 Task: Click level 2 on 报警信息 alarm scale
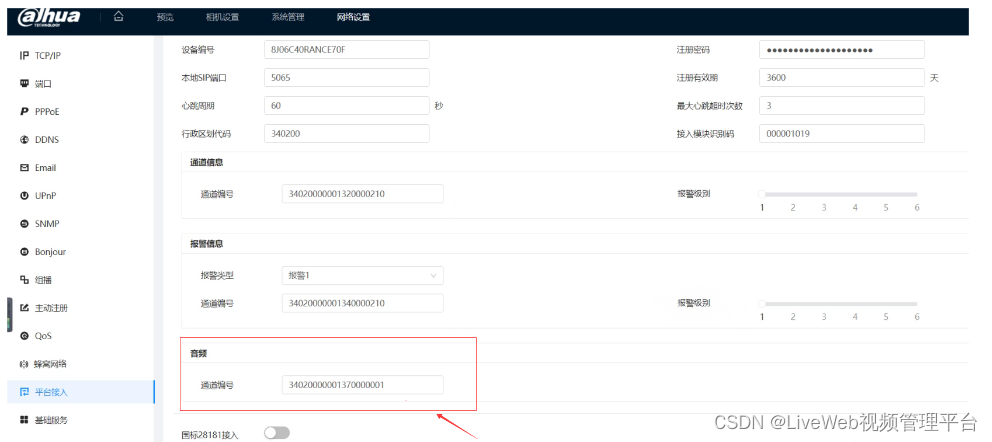click(x=793, y=317)
